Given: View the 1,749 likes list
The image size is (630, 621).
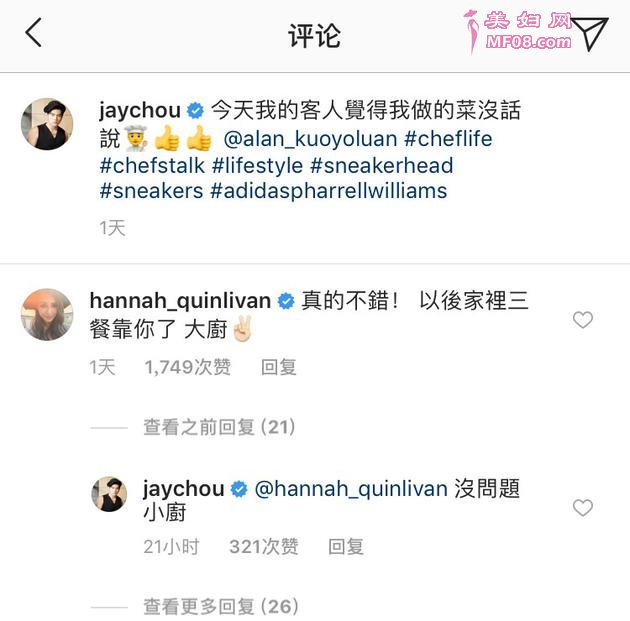Looking at the screenshot, I should [x=188, y=367].
